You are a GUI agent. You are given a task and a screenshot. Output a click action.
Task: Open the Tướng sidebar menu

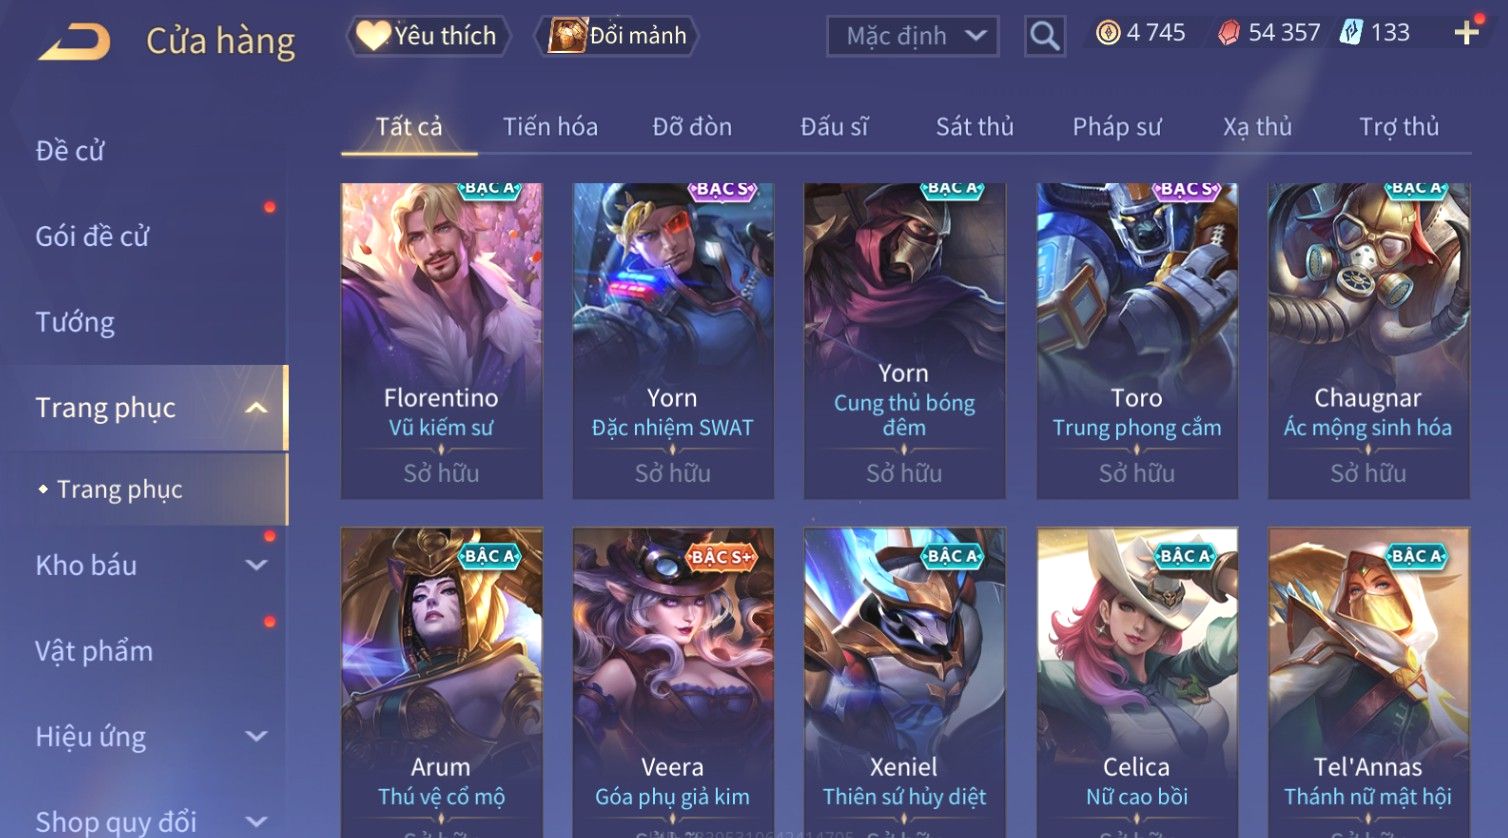75,322
